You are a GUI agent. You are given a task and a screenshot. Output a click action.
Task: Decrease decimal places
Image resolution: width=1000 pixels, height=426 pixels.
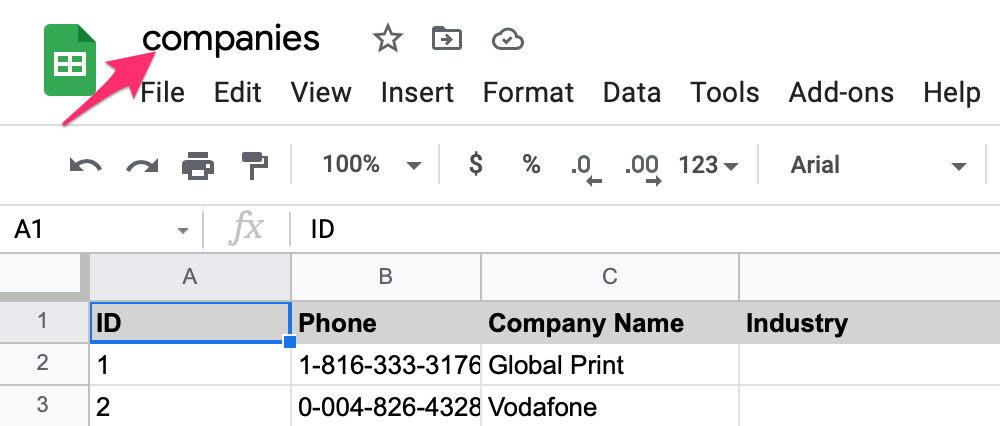[586, 169]
